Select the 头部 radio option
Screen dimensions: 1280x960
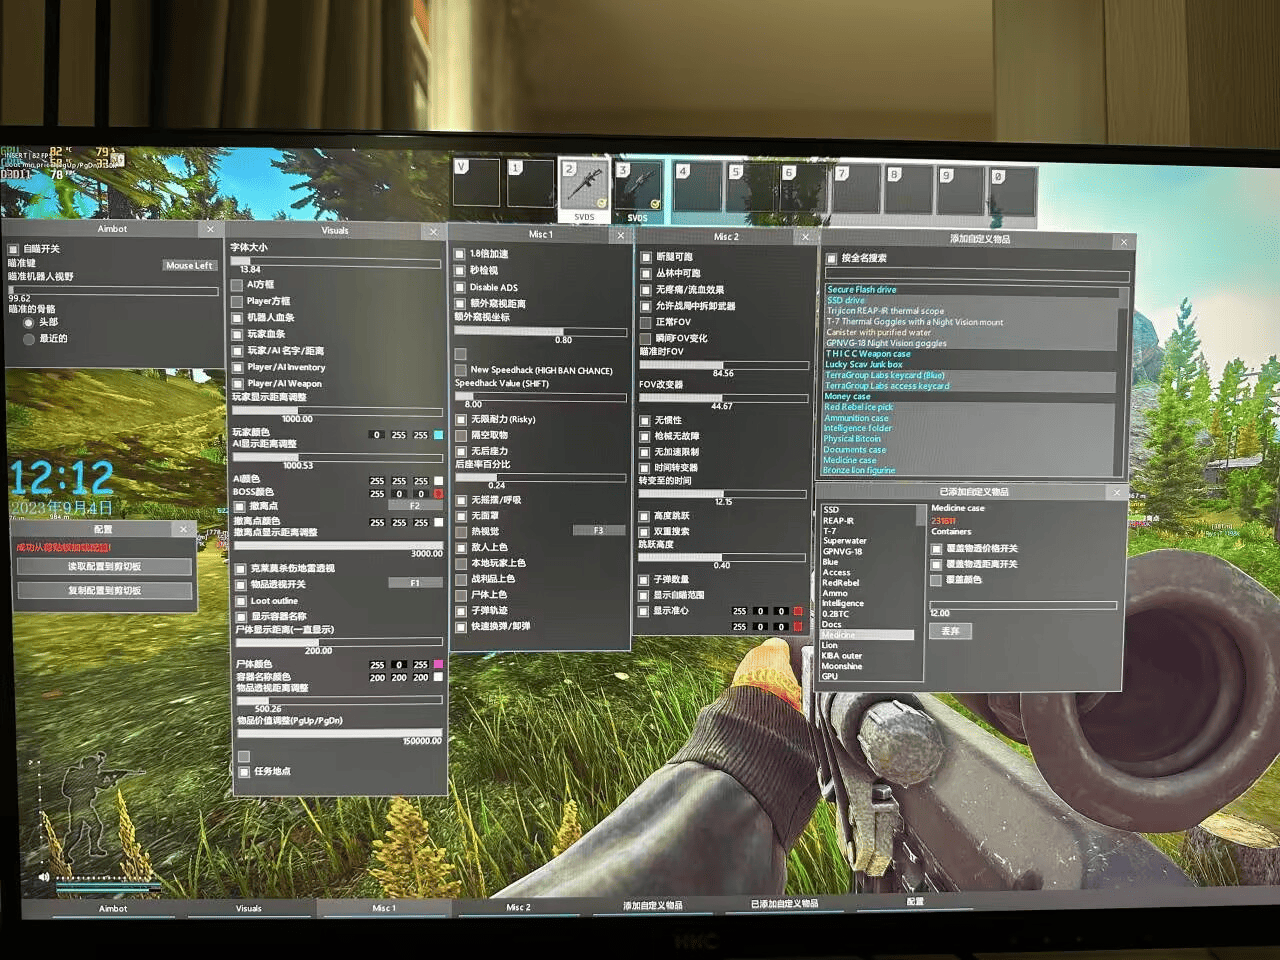click(x=29, y=323)
